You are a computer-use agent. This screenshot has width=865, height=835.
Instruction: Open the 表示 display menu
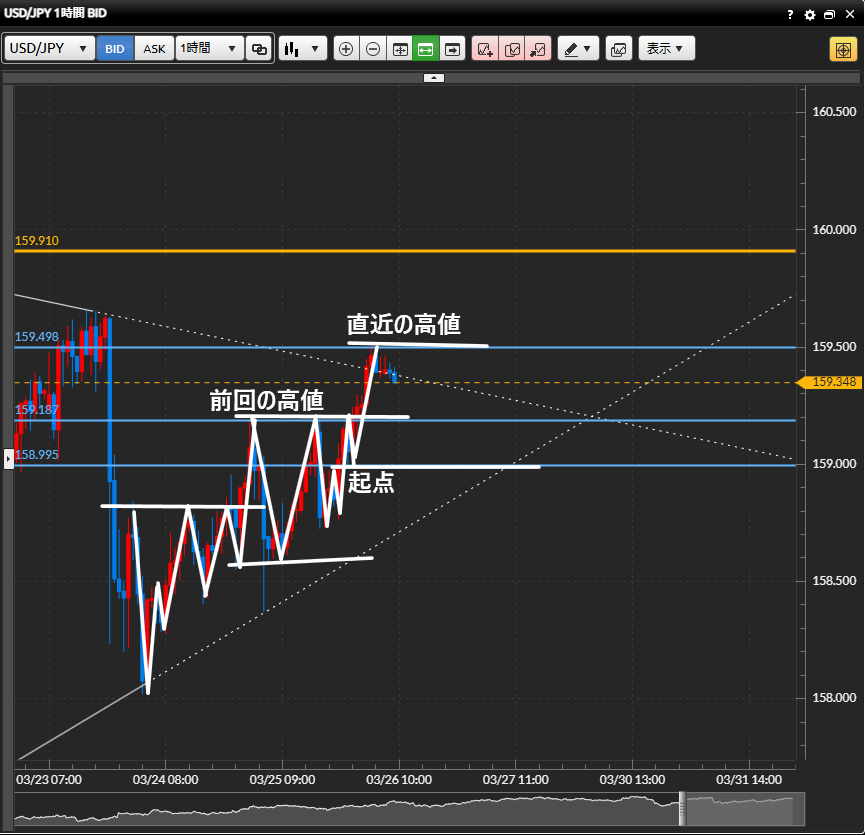point(666,49)
